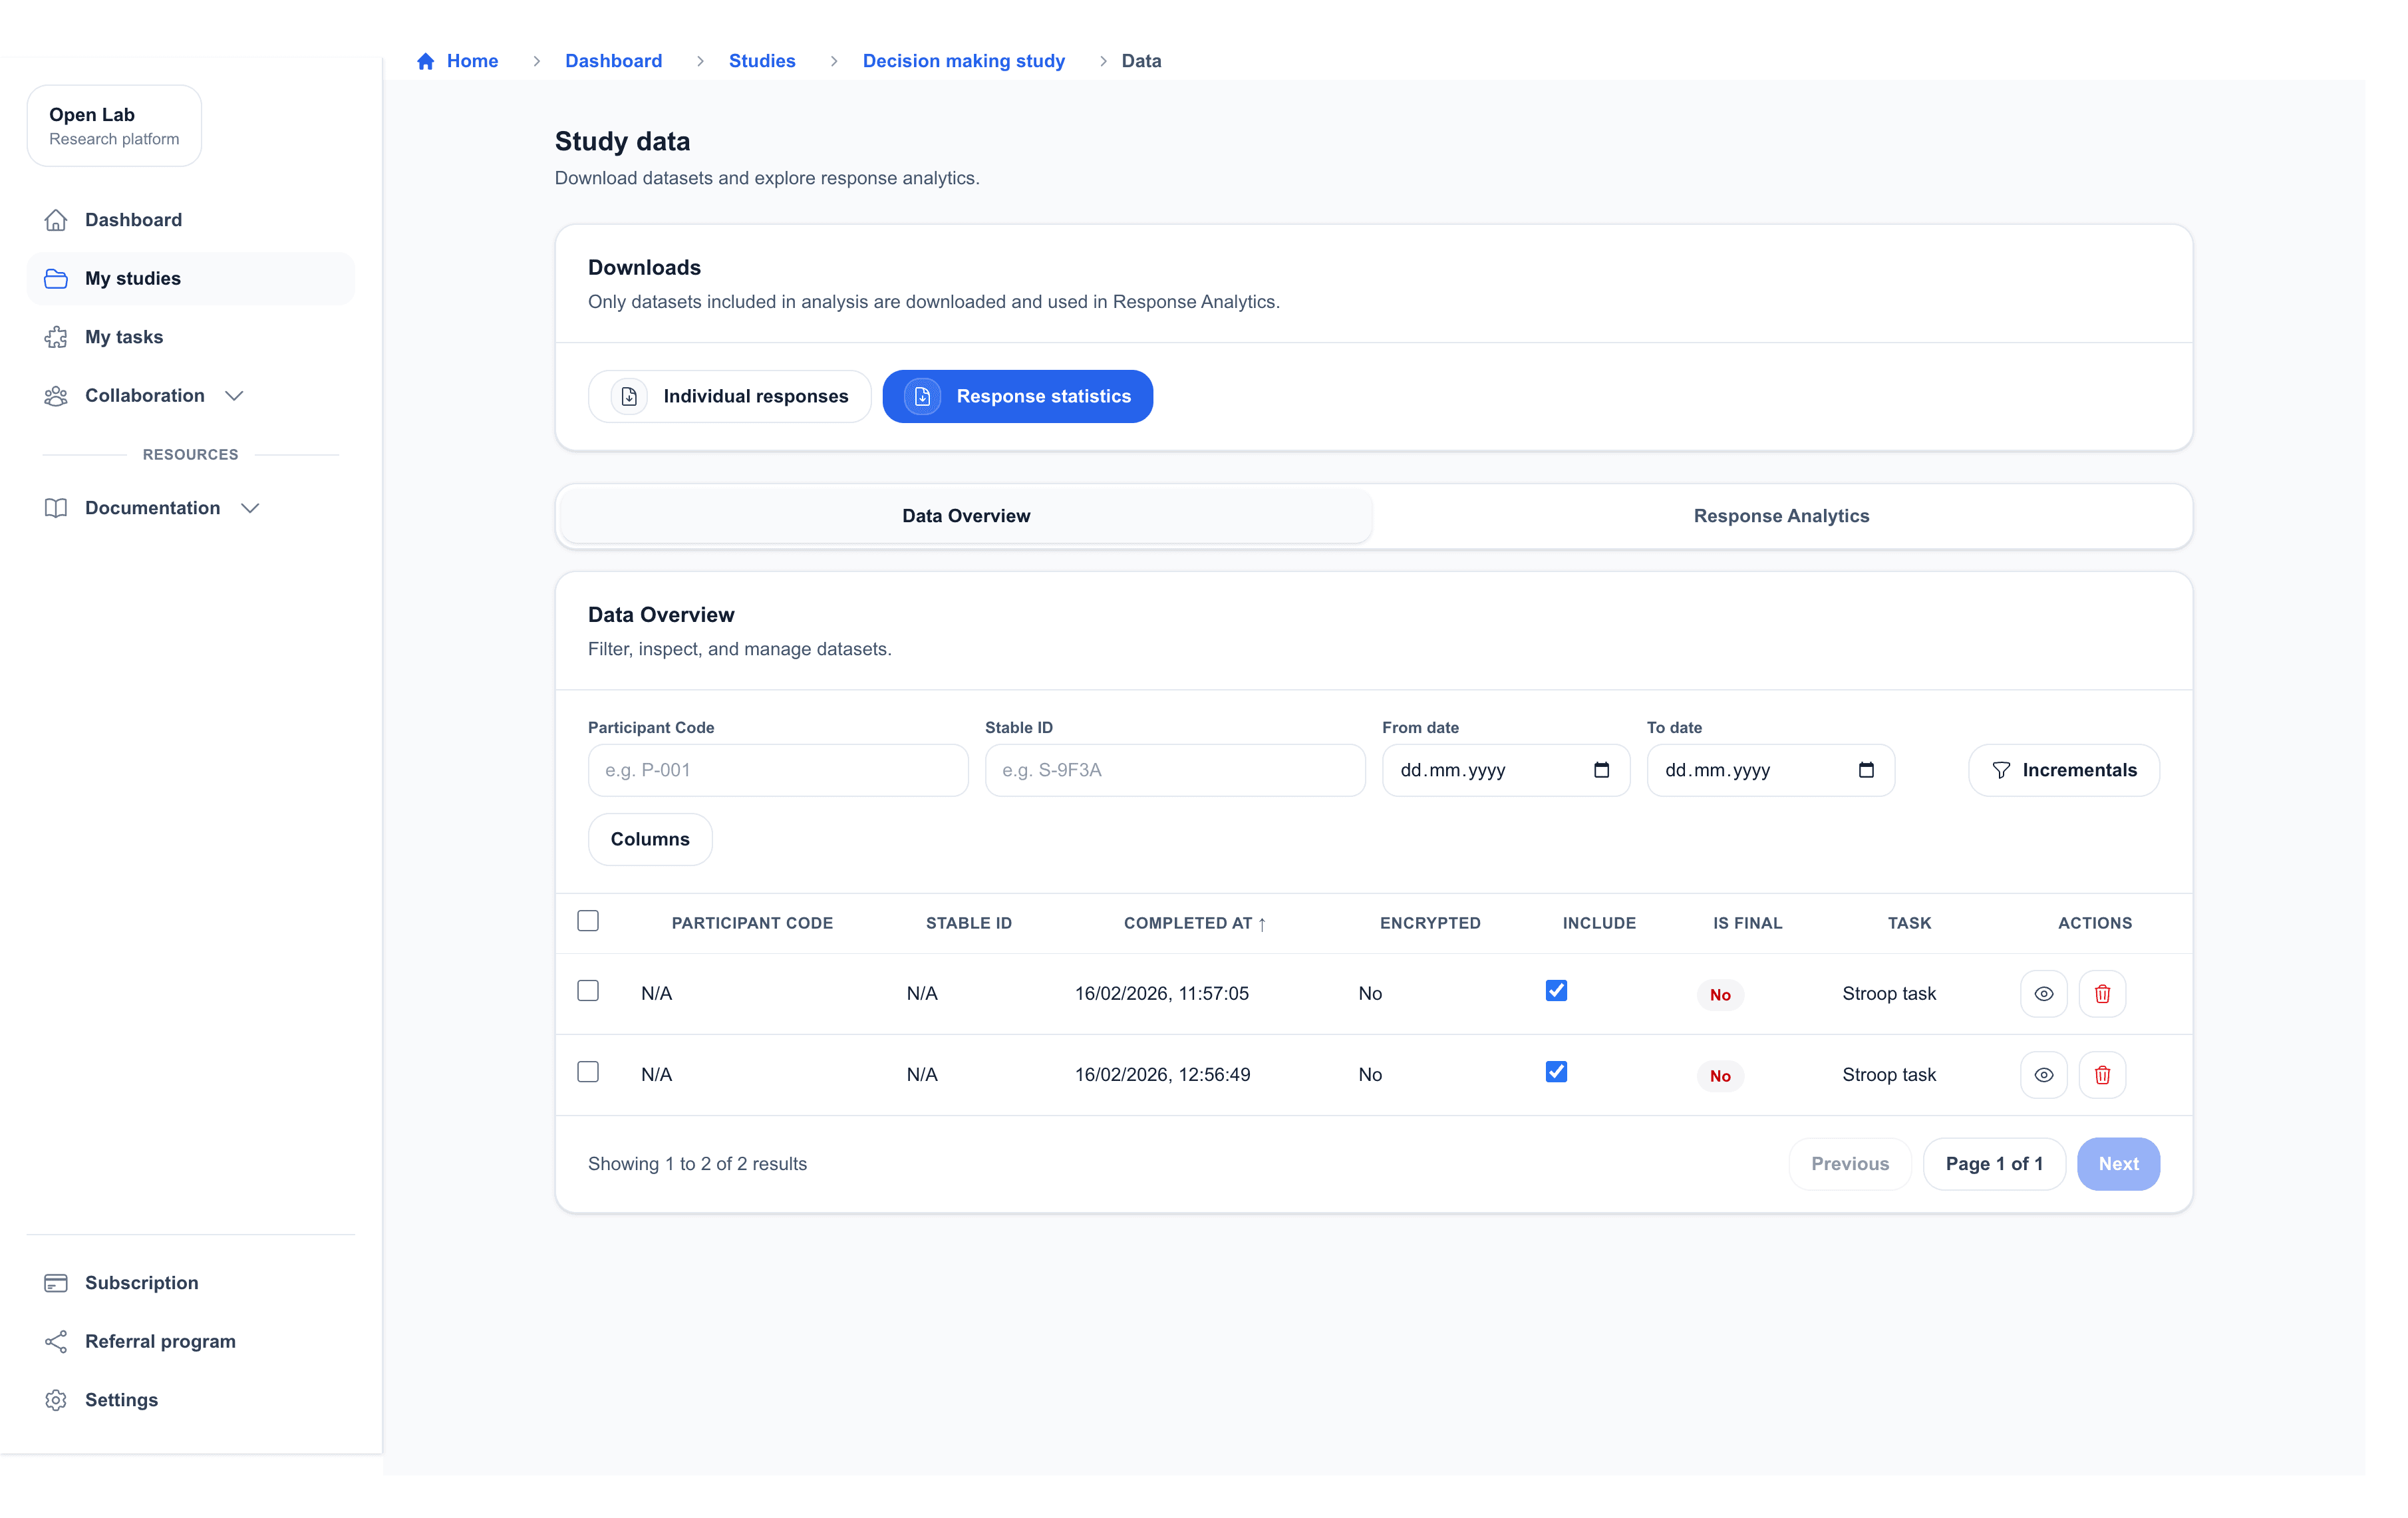Click the Participant Code input field

[x=777, y=770]
